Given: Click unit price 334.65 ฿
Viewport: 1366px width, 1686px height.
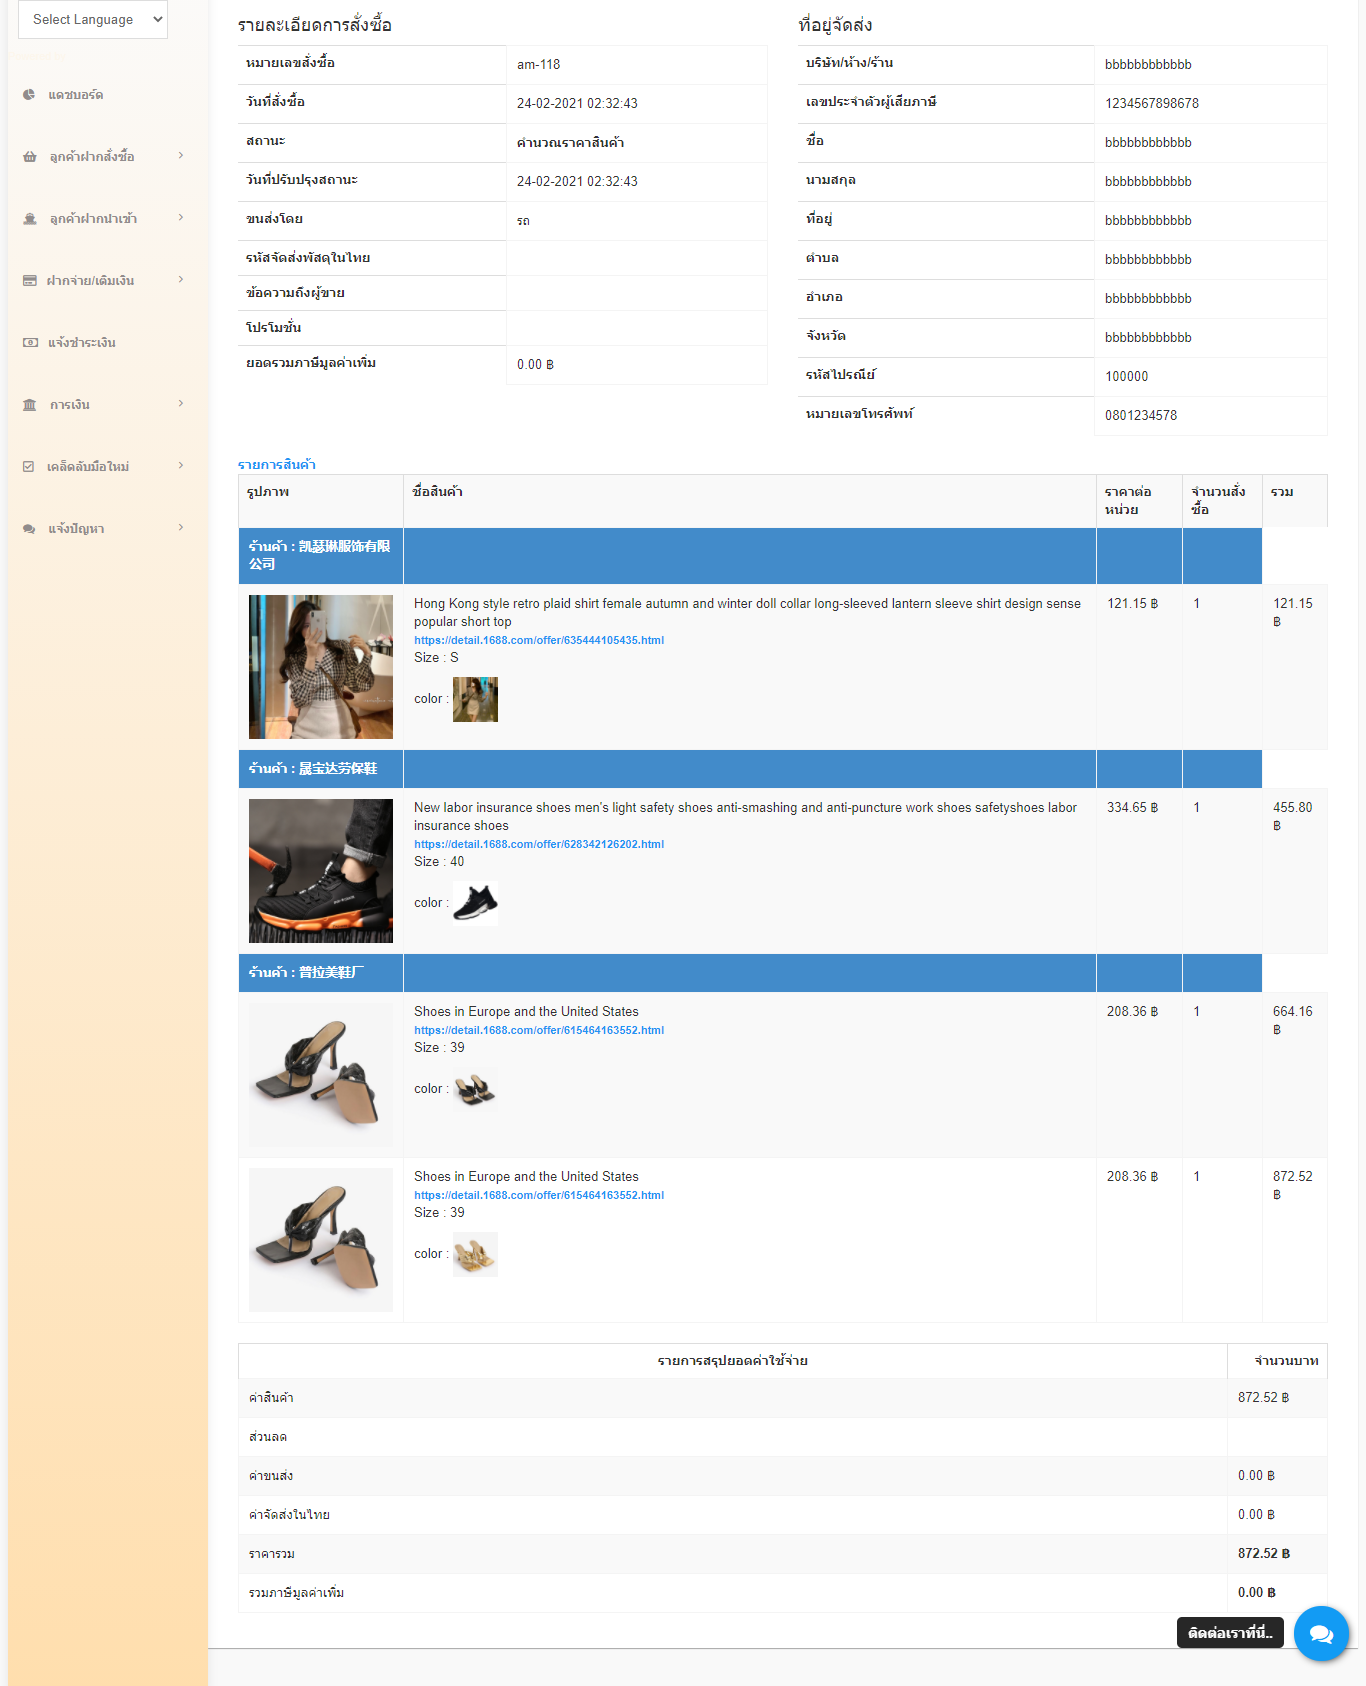Looking at the screenshot, I should coord(1132,807).
